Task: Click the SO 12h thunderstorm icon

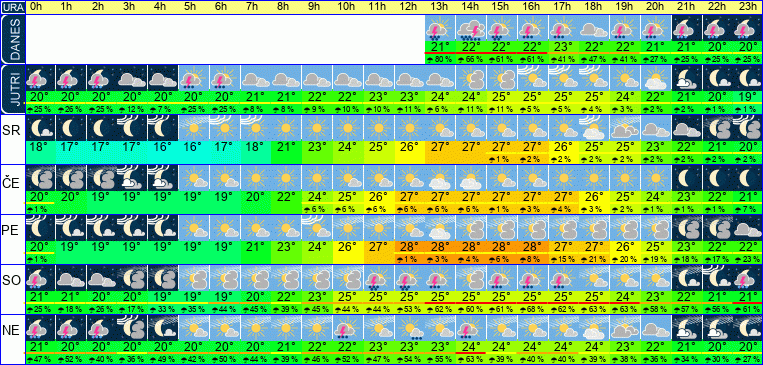Action: point(409,278)
